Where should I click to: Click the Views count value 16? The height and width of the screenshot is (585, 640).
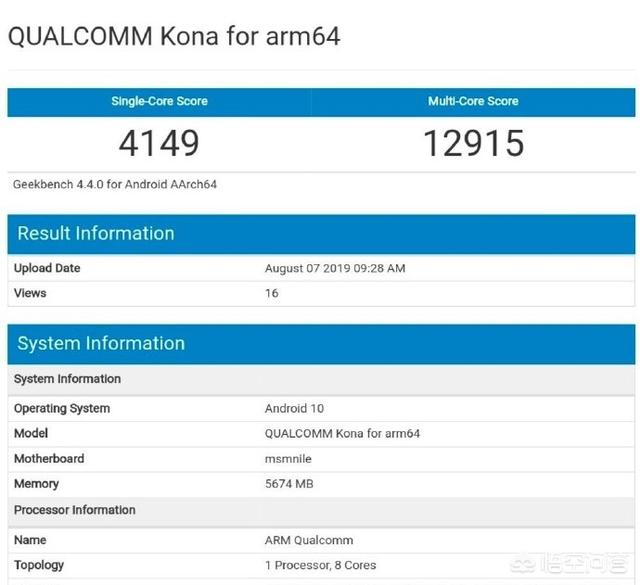[x=272, y=293]
